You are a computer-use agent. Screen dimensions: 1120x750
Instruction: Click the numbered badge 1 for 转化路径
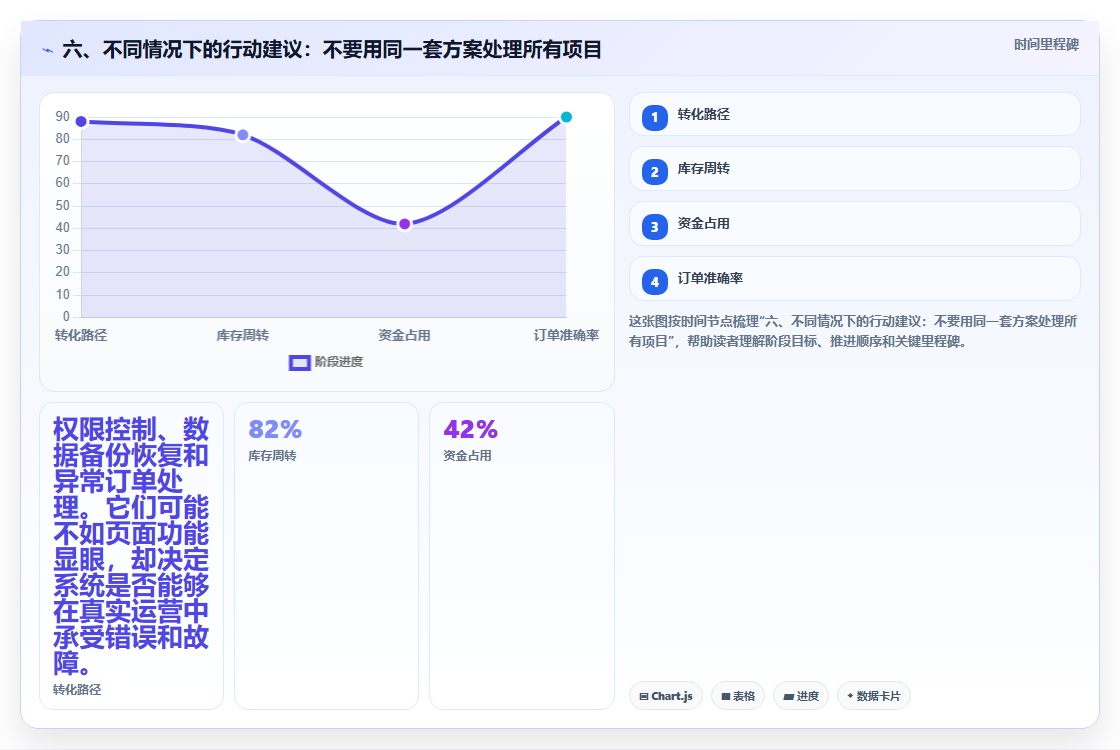(x=654, y=118)
